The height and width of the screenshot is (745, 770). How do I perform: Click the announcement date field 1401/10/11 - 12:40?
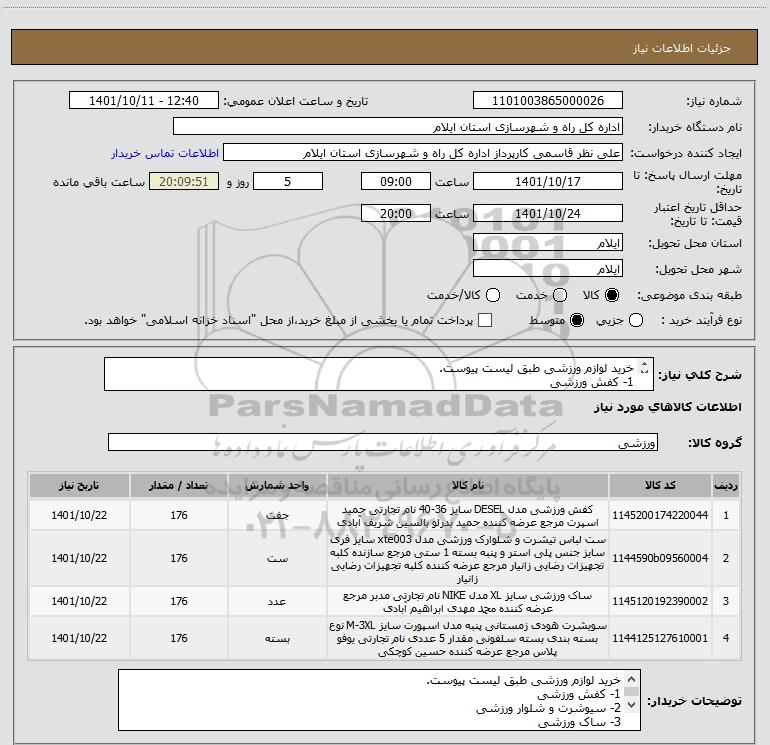144,101
